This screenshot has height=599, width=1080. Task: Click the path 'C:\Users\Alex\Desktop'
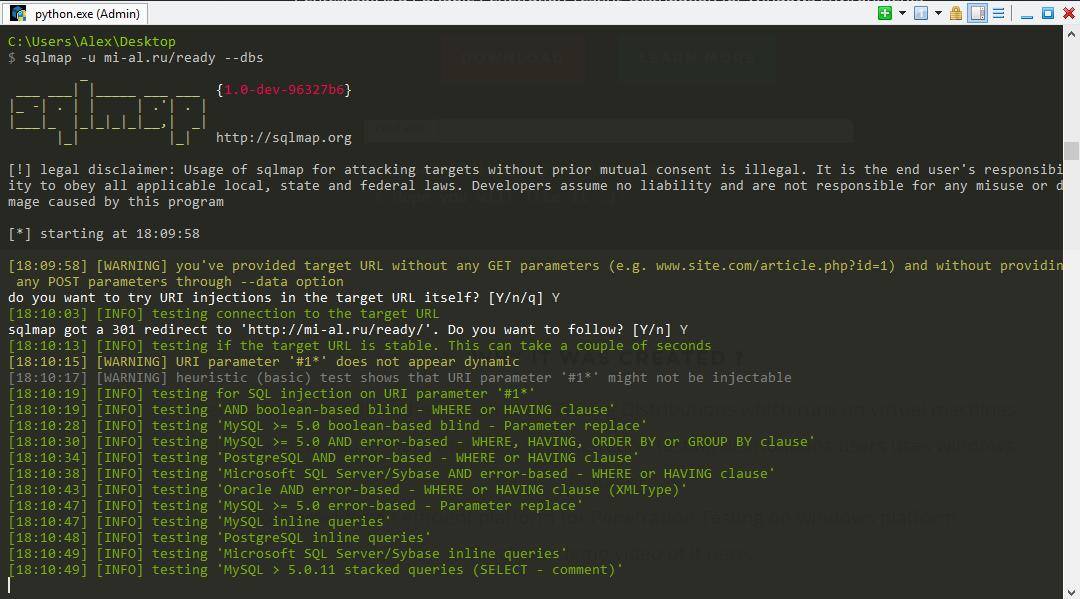92,41
